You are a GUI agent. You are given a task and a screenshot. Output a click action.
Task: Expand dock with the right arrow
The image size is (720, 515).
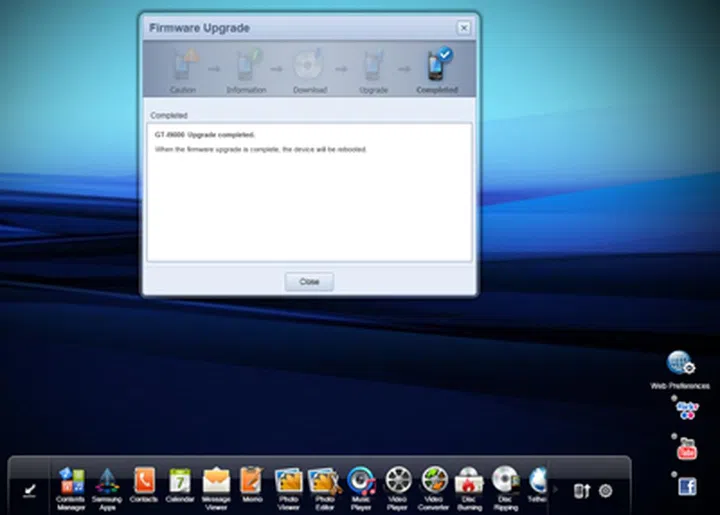point(556,489)
